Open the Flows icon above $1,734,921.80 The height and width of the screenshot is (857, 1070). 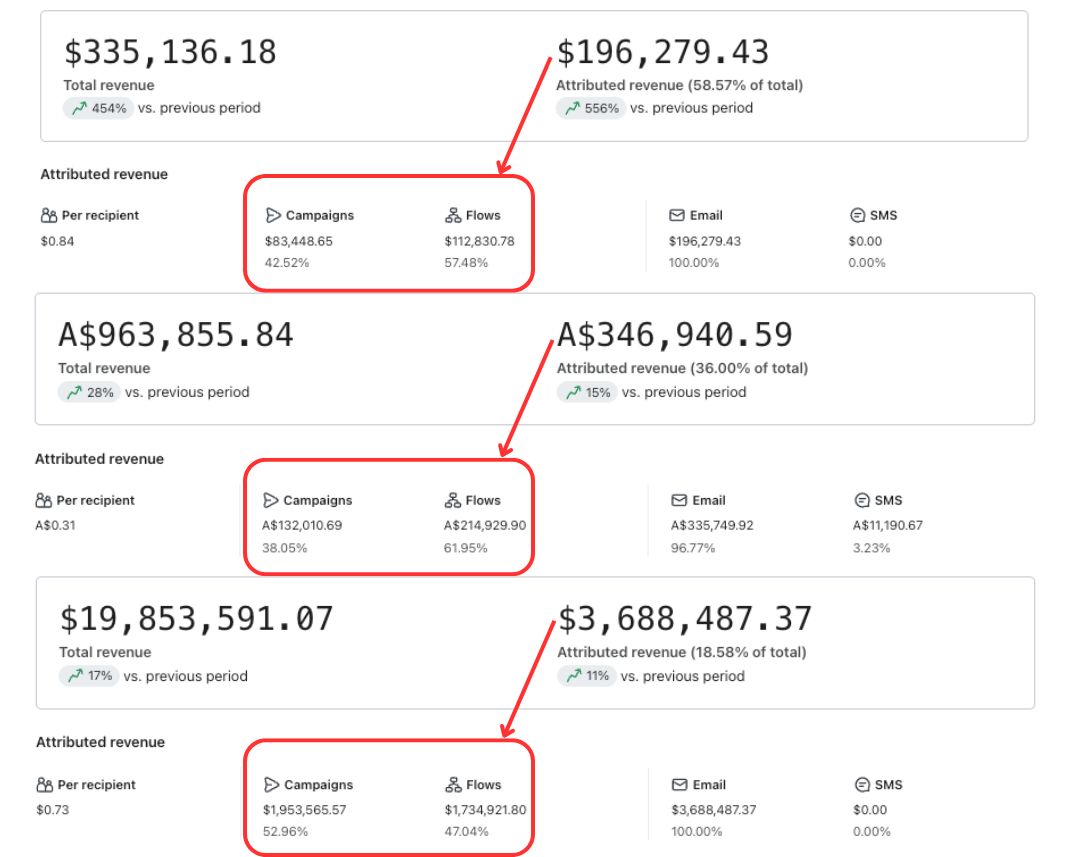(453, 785)
